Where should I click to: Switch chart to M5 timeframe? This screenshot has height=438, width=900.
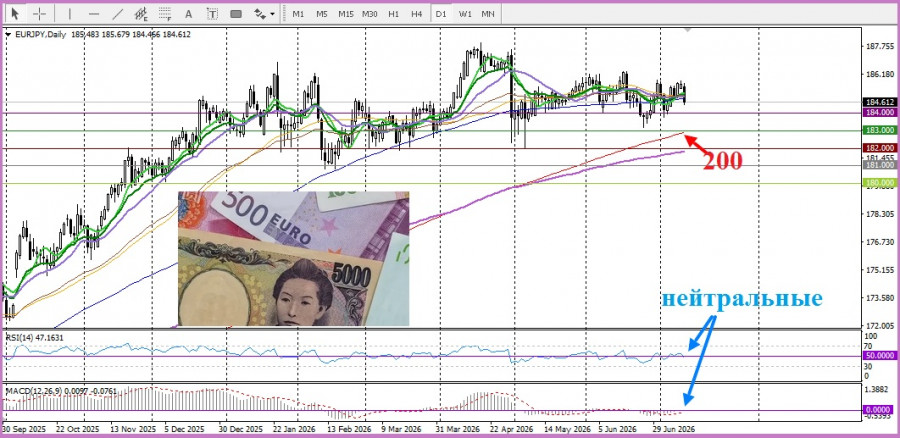[x=321, y=13]
